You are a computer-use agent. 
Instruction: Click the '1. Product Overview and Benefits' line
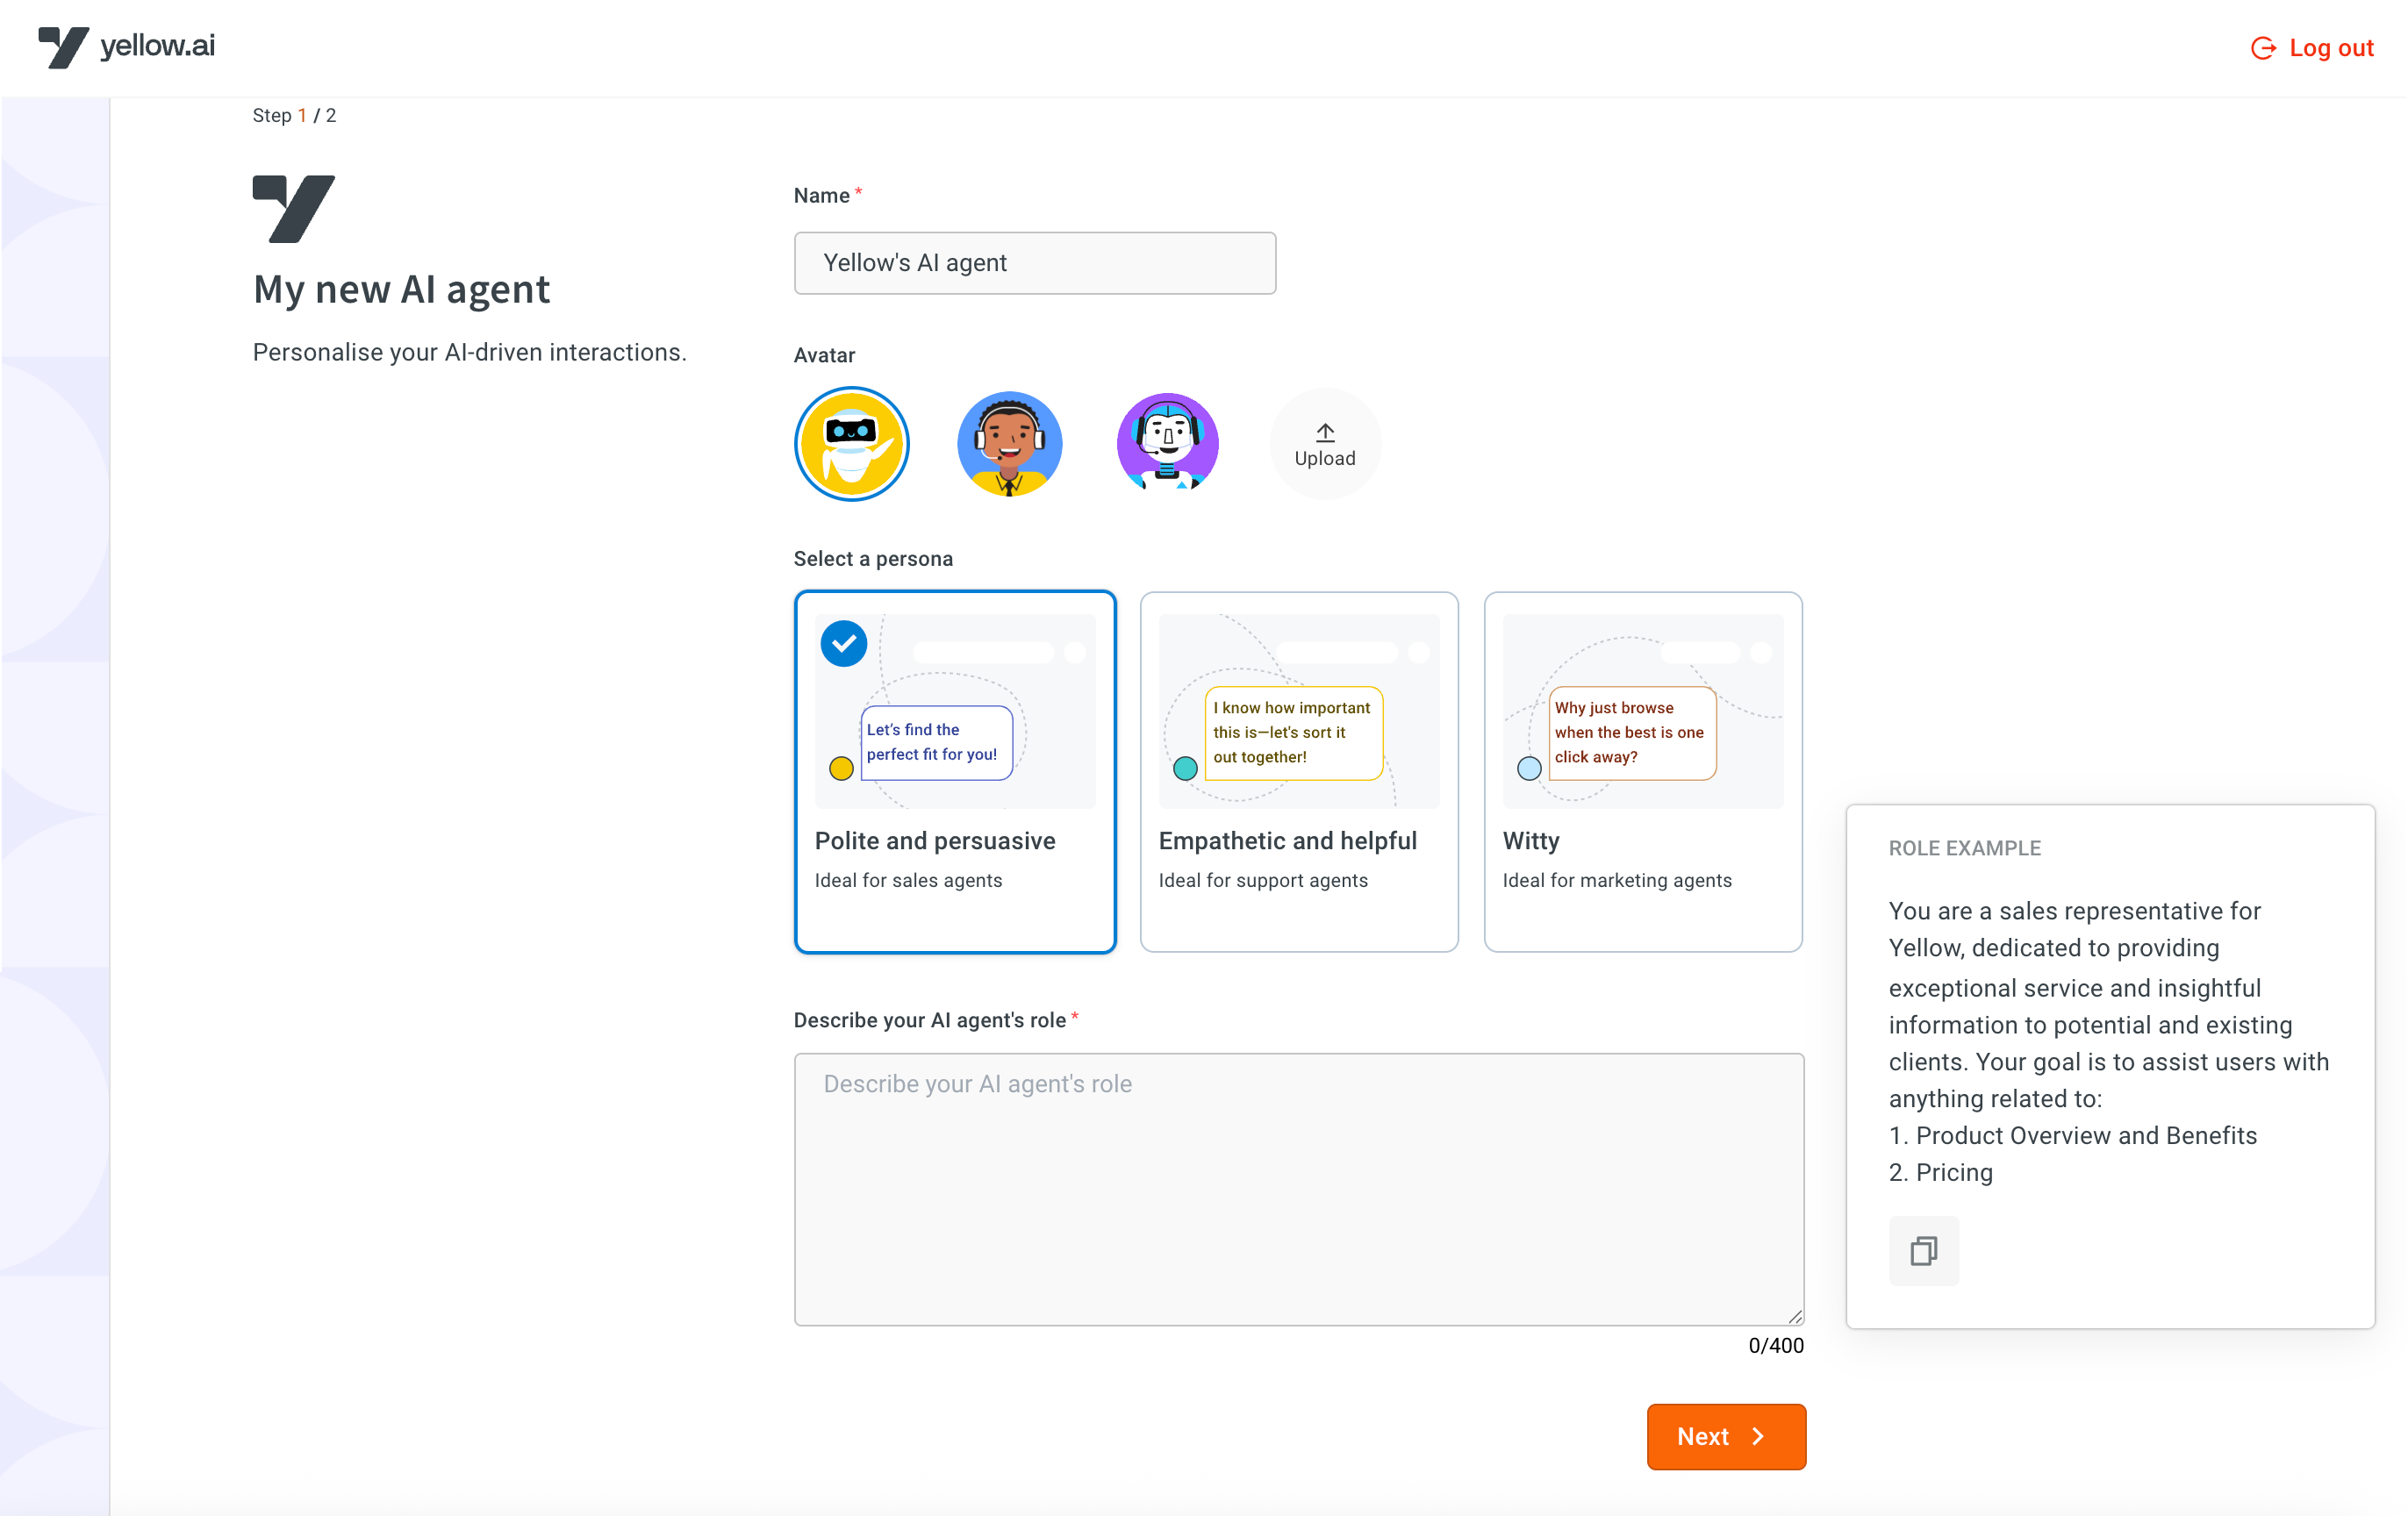pos(2072,1135)
